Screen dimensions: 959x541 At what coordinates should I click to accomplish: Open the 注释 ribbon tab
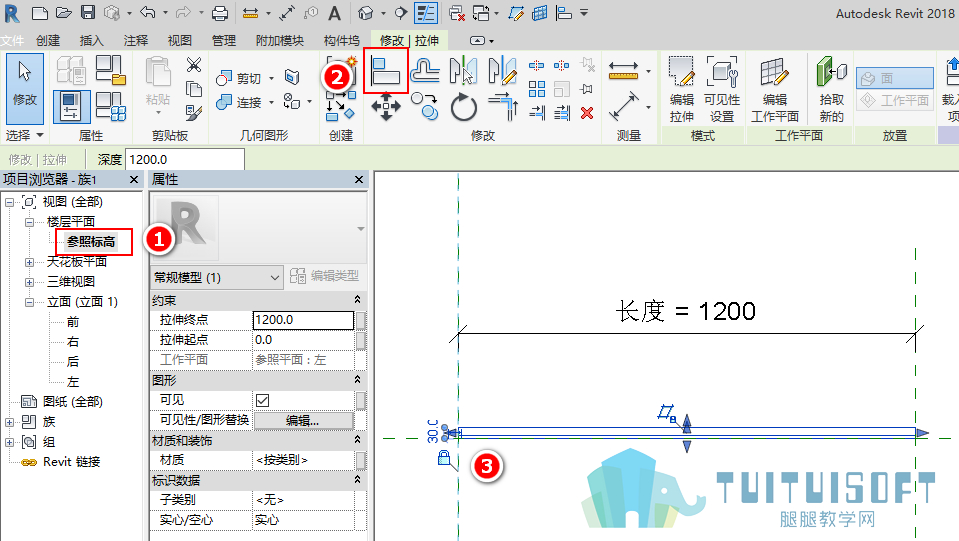click(136, 40)
